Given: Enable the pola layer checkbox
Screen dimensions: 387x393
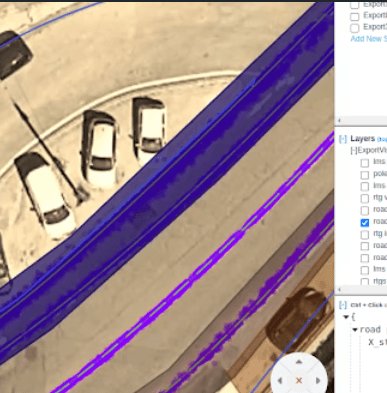Looking at the screenshot, I should (x=365, y=175).
